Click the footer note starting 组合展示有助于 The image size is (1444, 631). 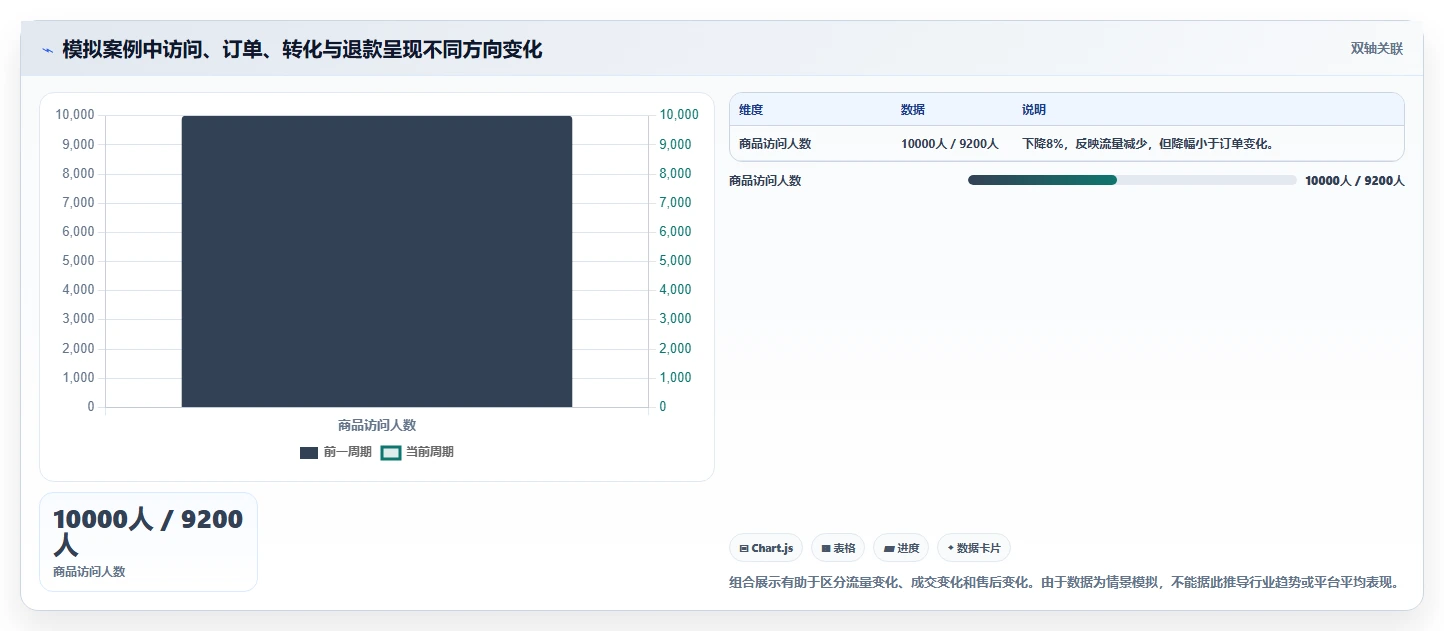[x=1067, y=582]
